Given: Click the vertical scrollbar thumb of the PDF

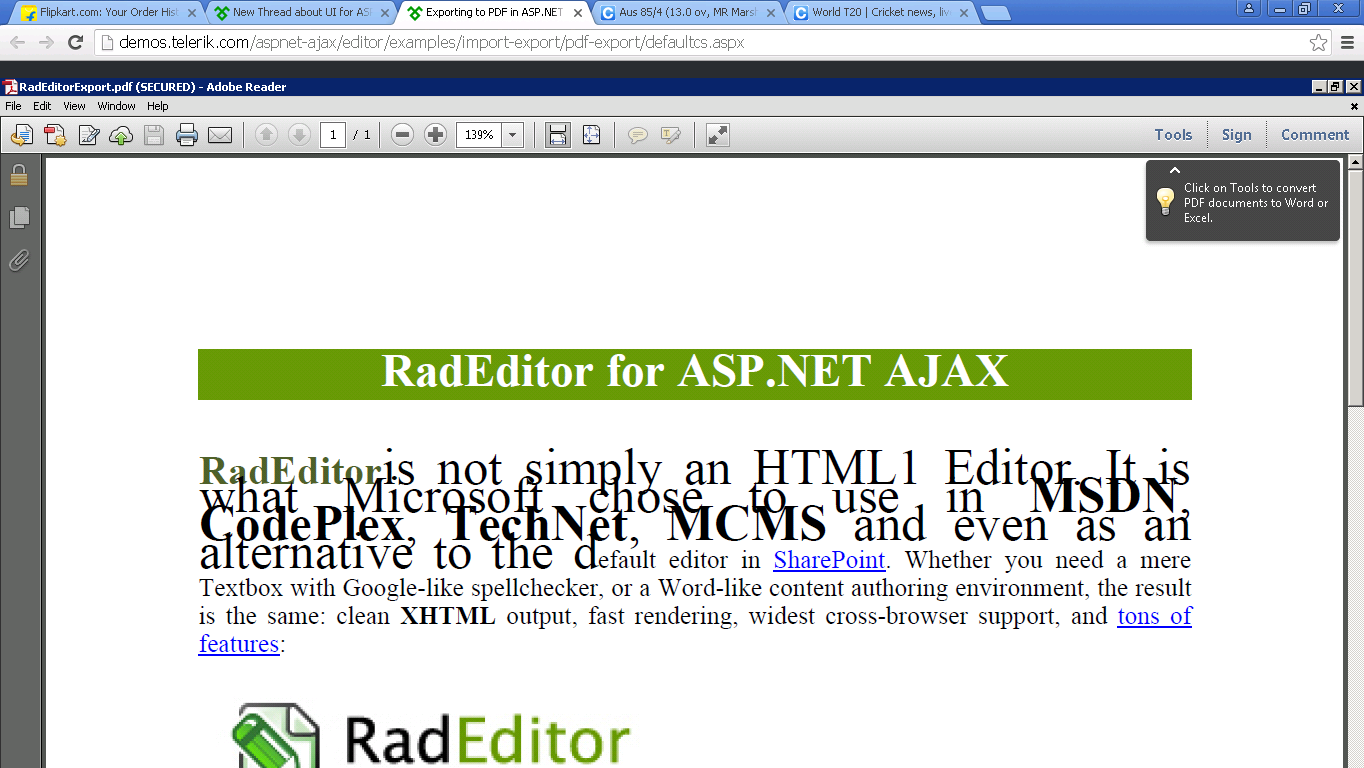Looking at the screenshot, I should 1356,288.
